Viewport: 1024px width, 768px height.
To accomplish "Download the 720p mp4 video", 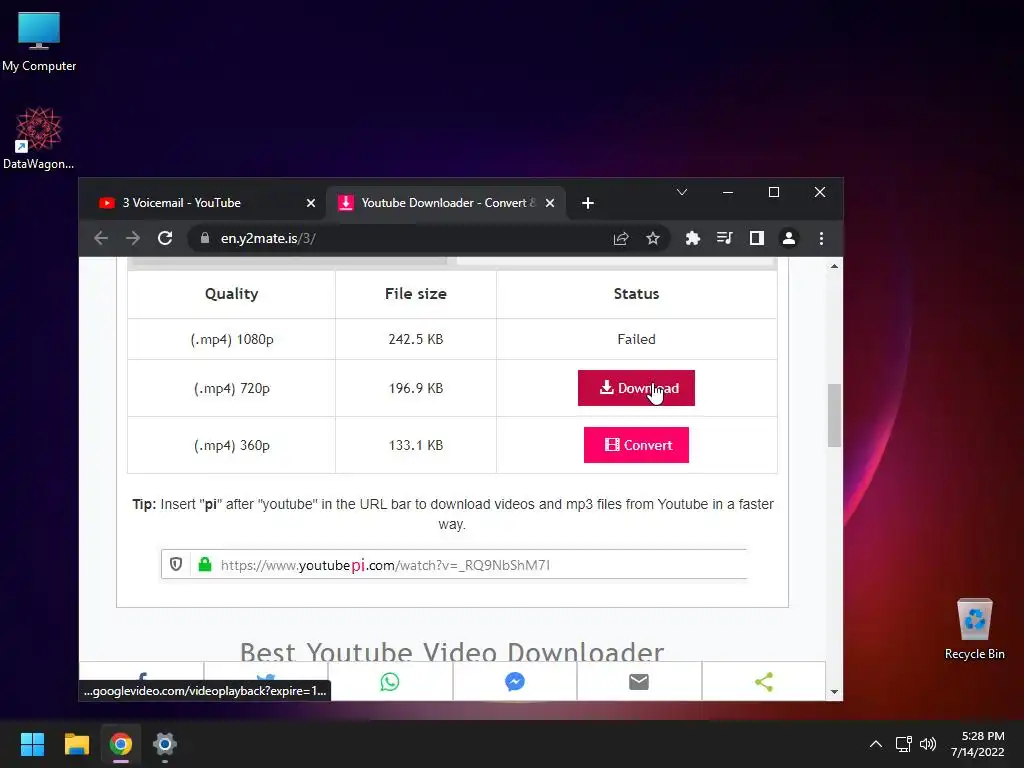I will pyautogui.click(x=636, y=388).
